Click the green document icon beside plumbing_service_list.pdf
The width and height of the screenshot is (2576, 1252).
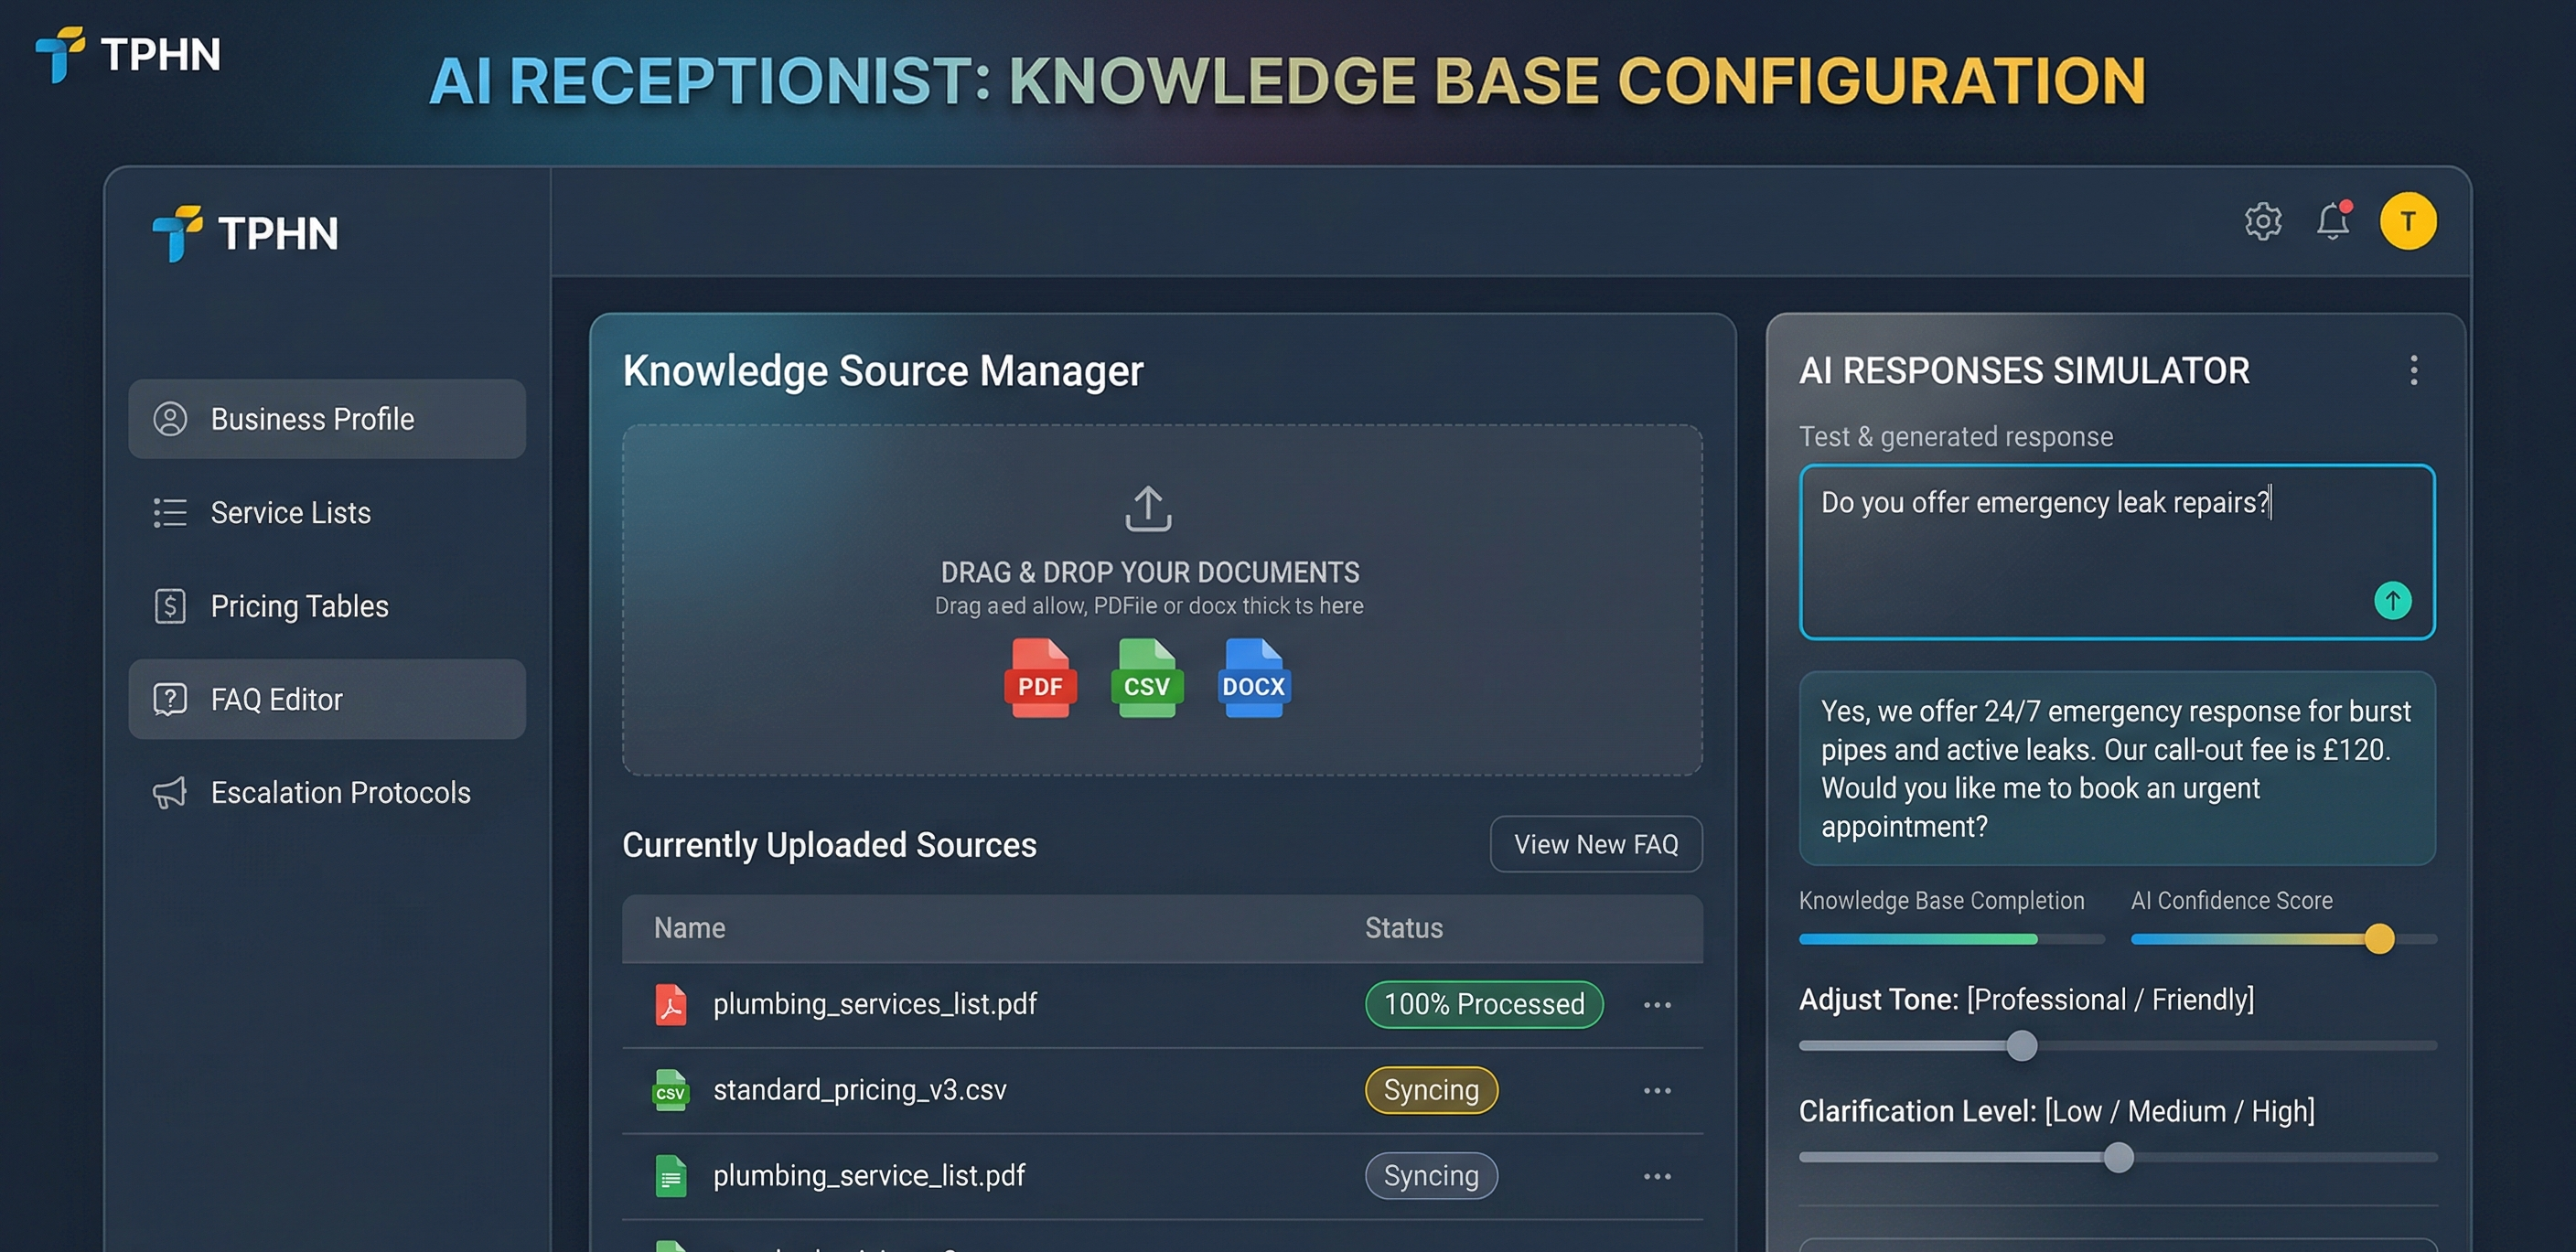point(671,1176)
